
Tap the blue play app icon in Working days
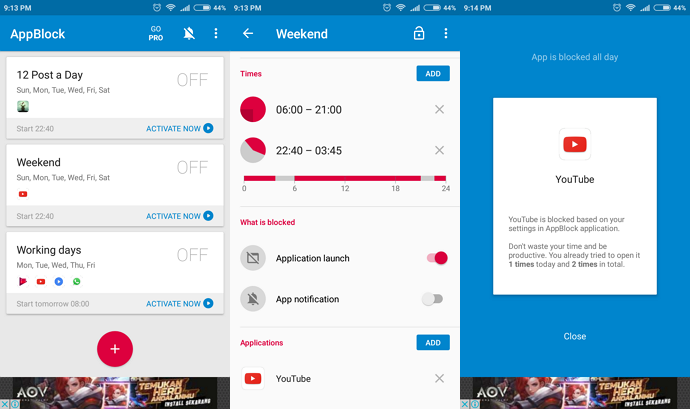pos(59,281)
